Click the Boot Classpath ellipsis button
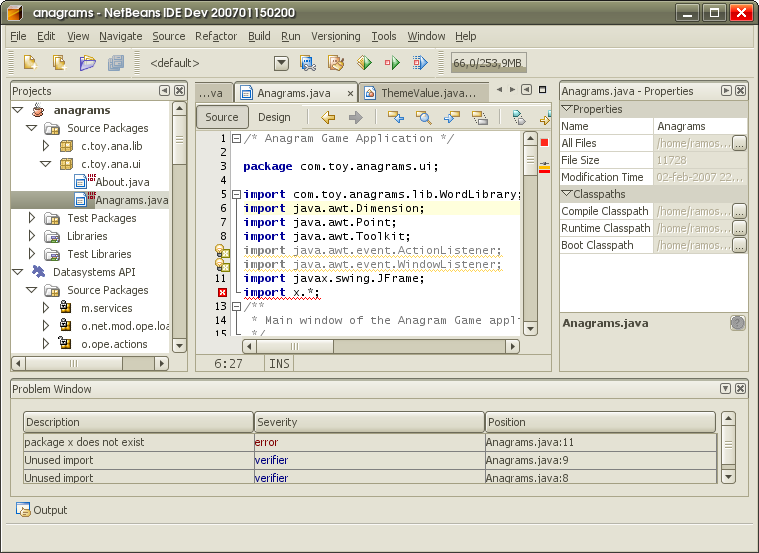759x553 pixels. coord(739,245)
